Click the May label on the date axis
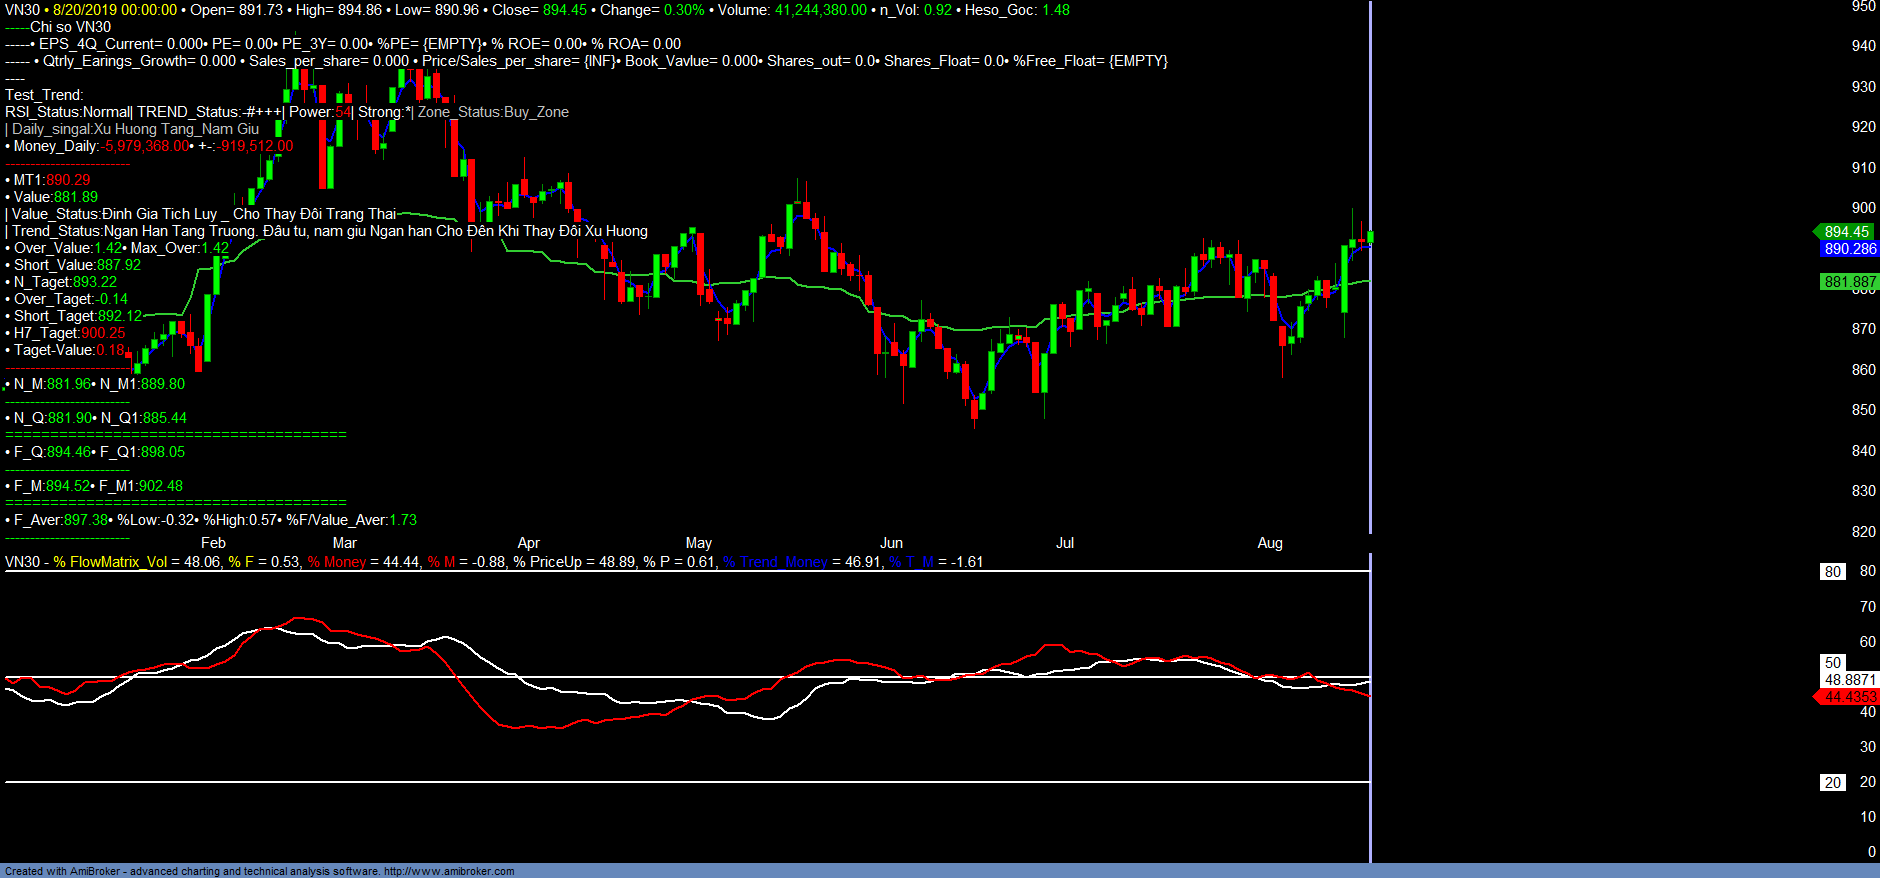The image size is (1880, 878). [698, 543]
